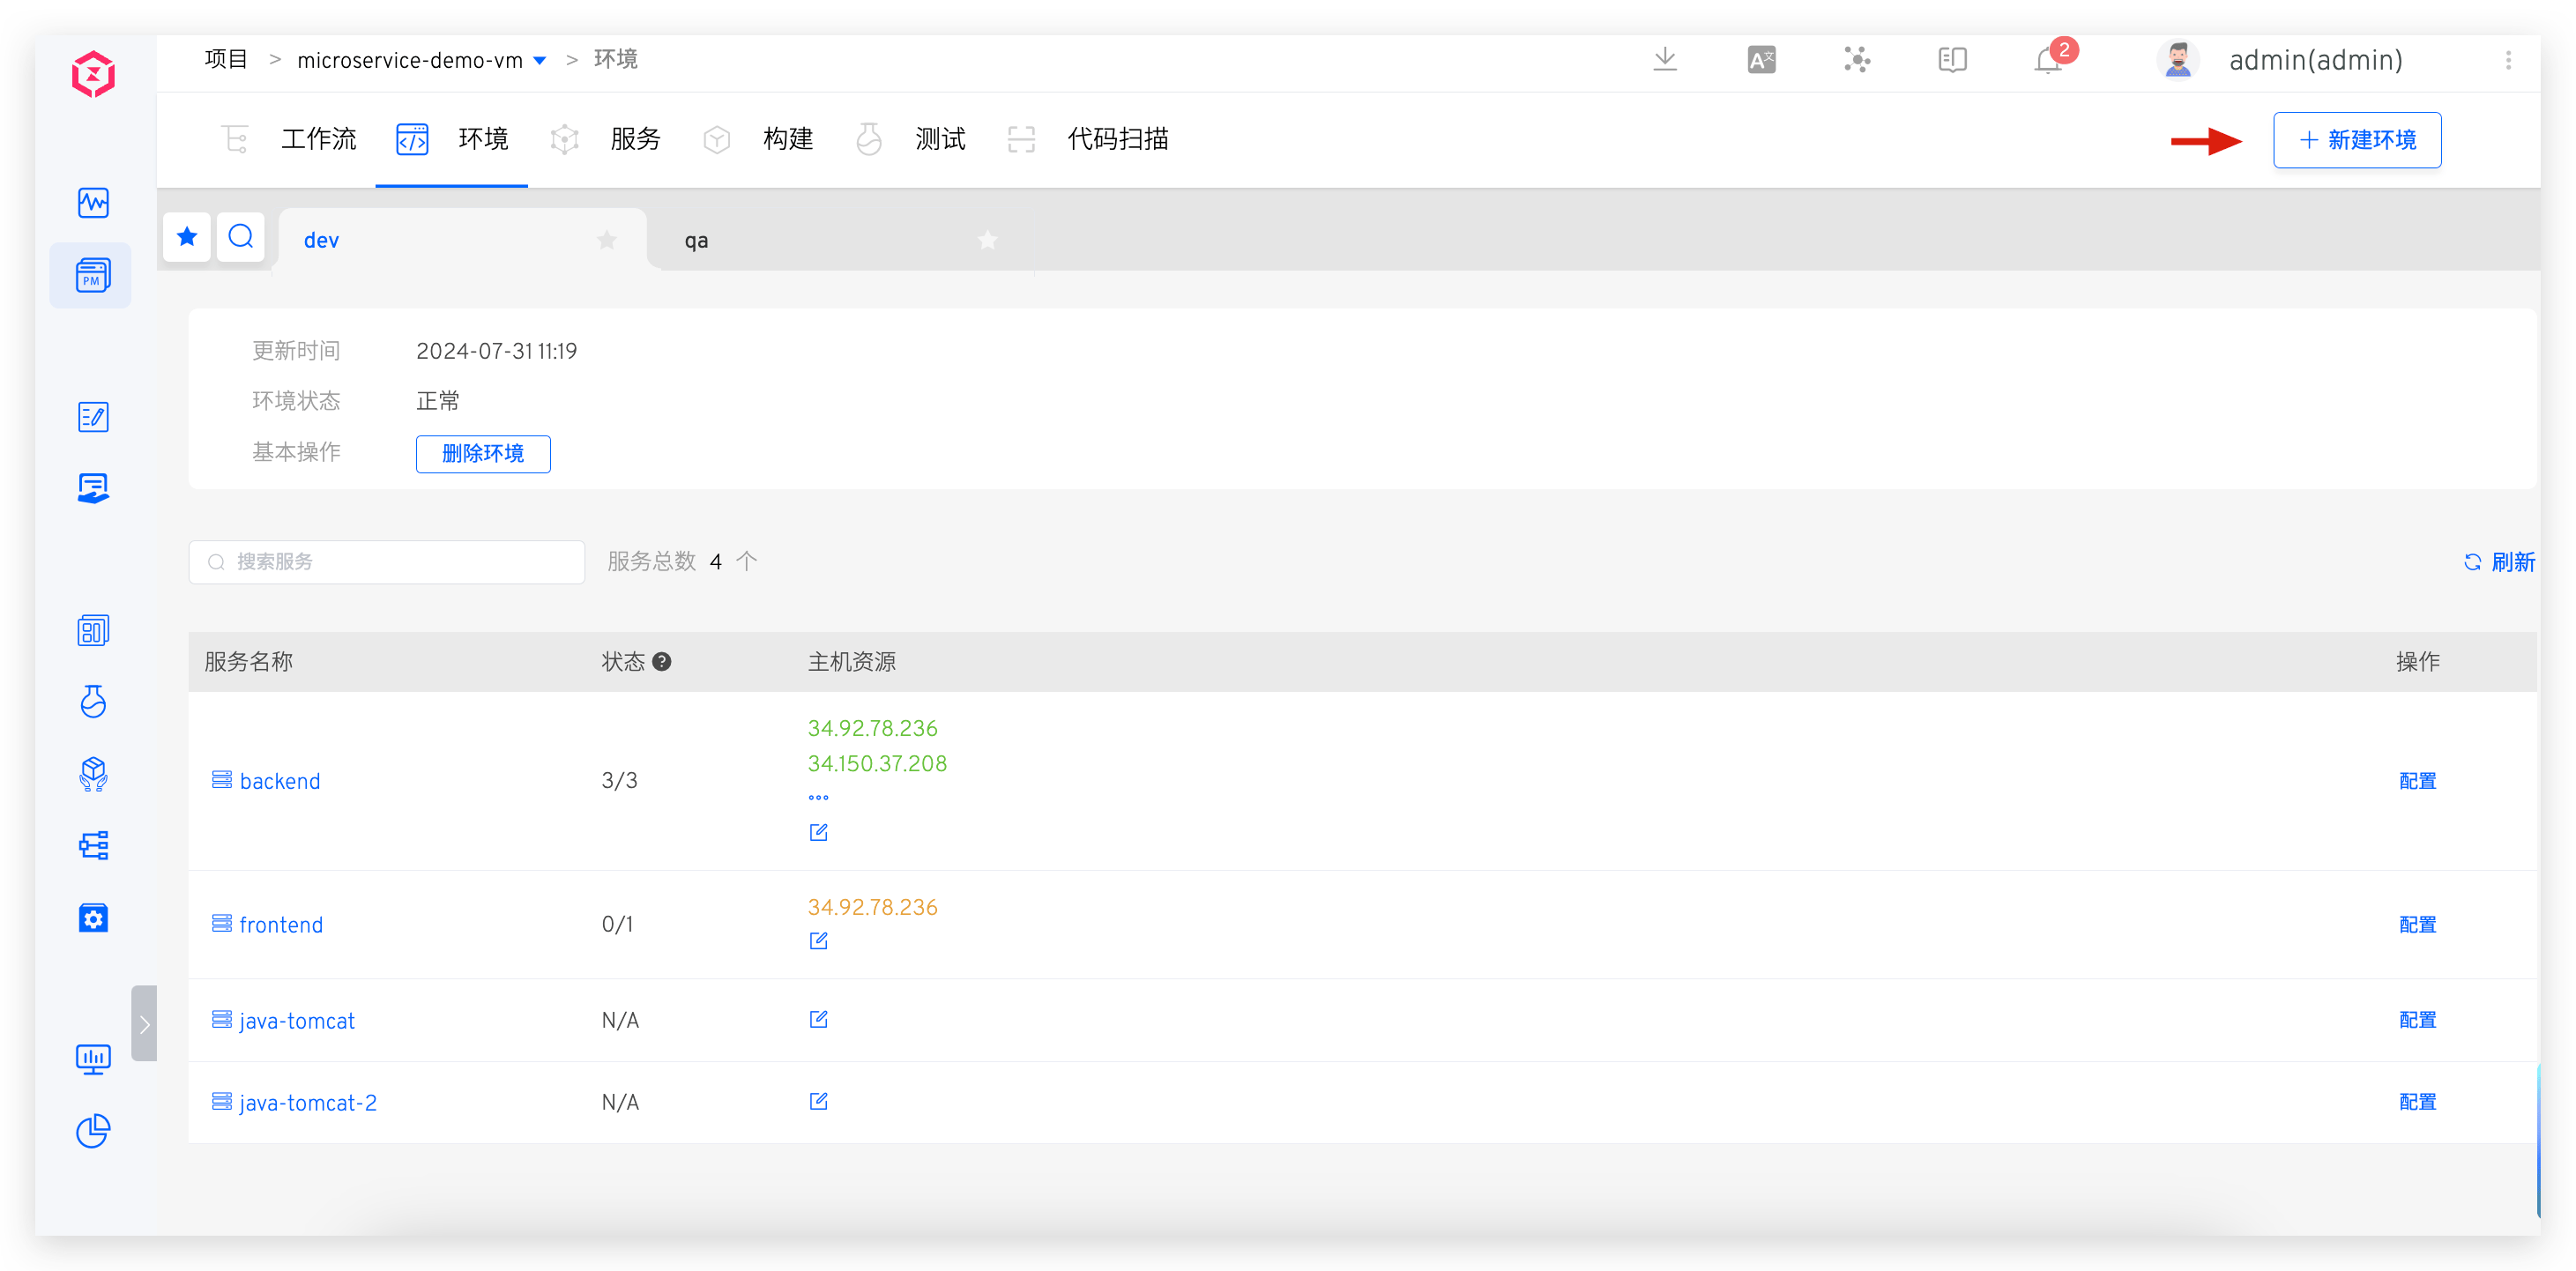Open the download icon in header

(x=1664, y=59)
